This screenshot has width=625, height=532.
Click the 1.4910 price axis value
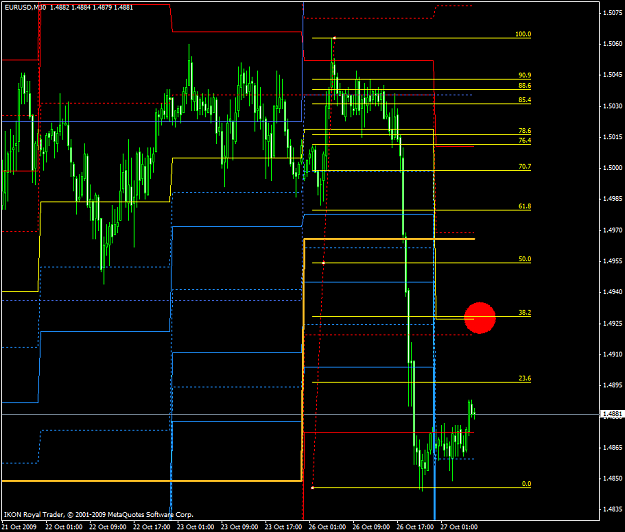[x=612, y=354]
